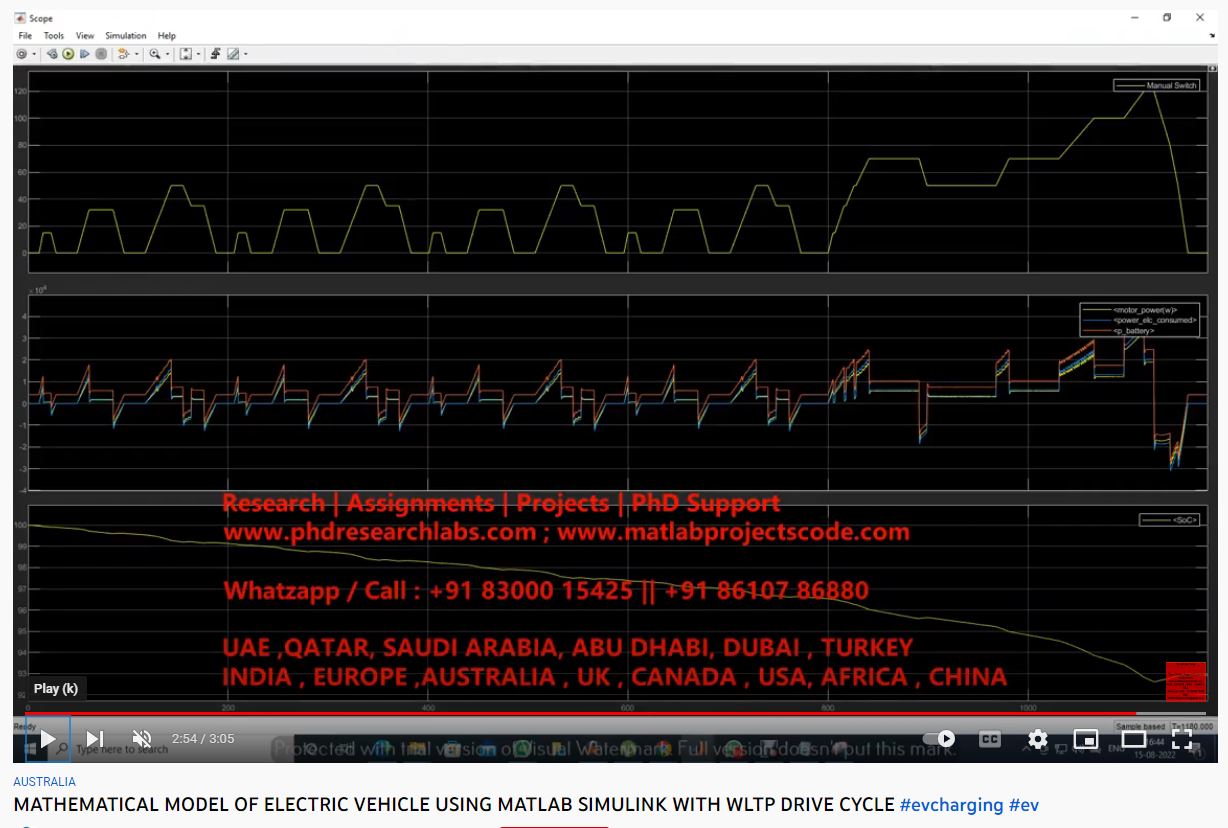1228x828 pixels.
Task: Click the cursor measurements icon
Action: pyautogui.click(x=233, y=54)
